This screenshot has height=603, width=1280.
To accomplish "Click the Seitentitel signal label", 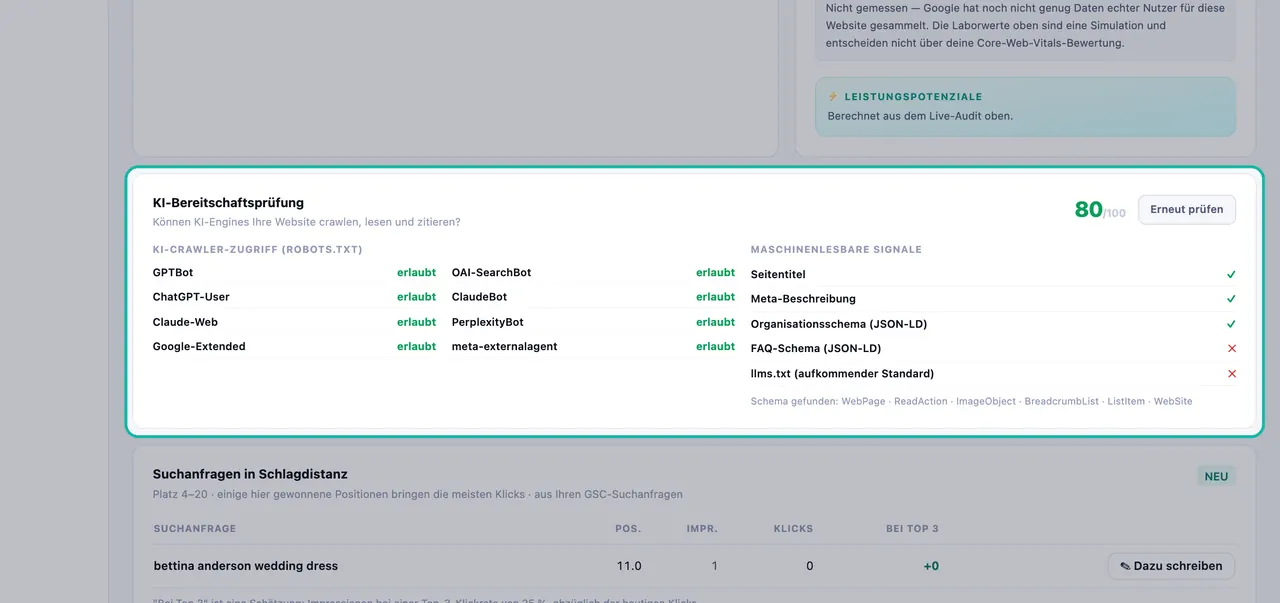I will point(778,274).
